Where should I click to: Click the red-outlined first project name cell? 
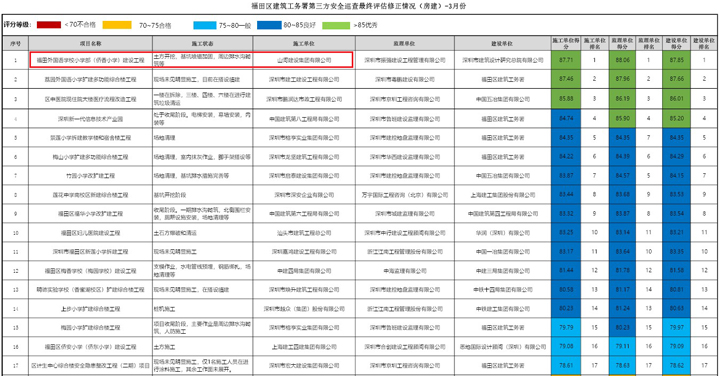[90, 60]
